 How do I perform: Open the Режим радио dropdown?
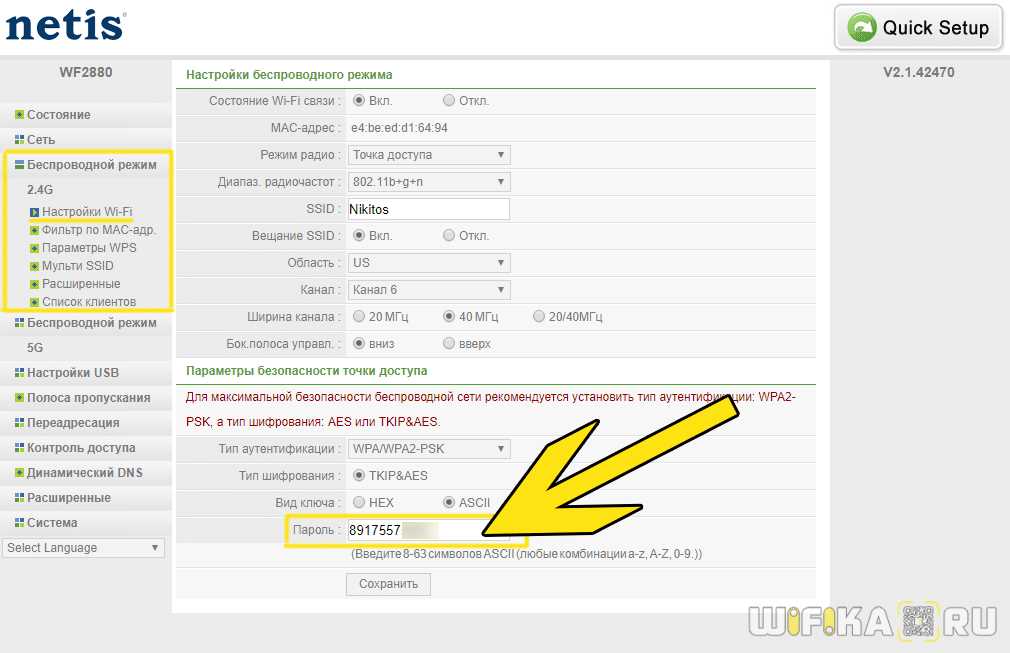click(429, 155)
